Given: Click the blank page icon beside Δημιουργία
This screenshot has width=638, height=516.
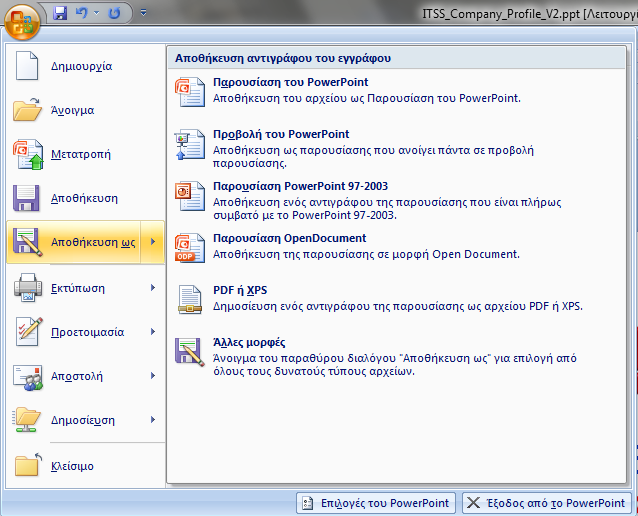Looking at the screenshot, I should coord(27,66).
